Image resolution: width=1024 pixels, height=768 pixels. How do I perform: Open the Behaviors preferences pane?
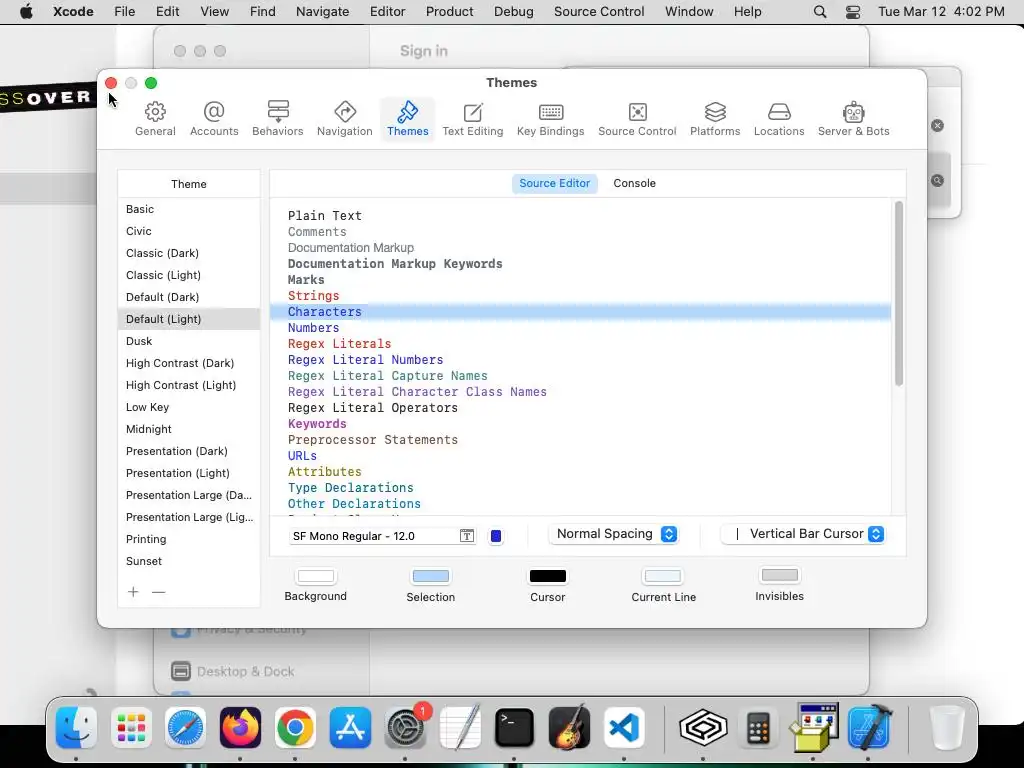click(x=278, y=119)
